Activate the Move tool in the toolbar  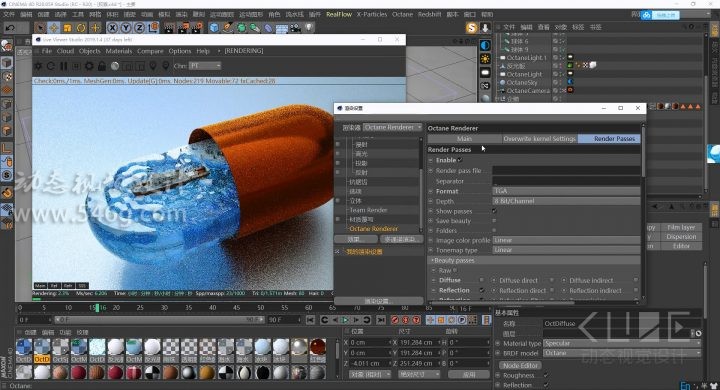tap(54, 28)
